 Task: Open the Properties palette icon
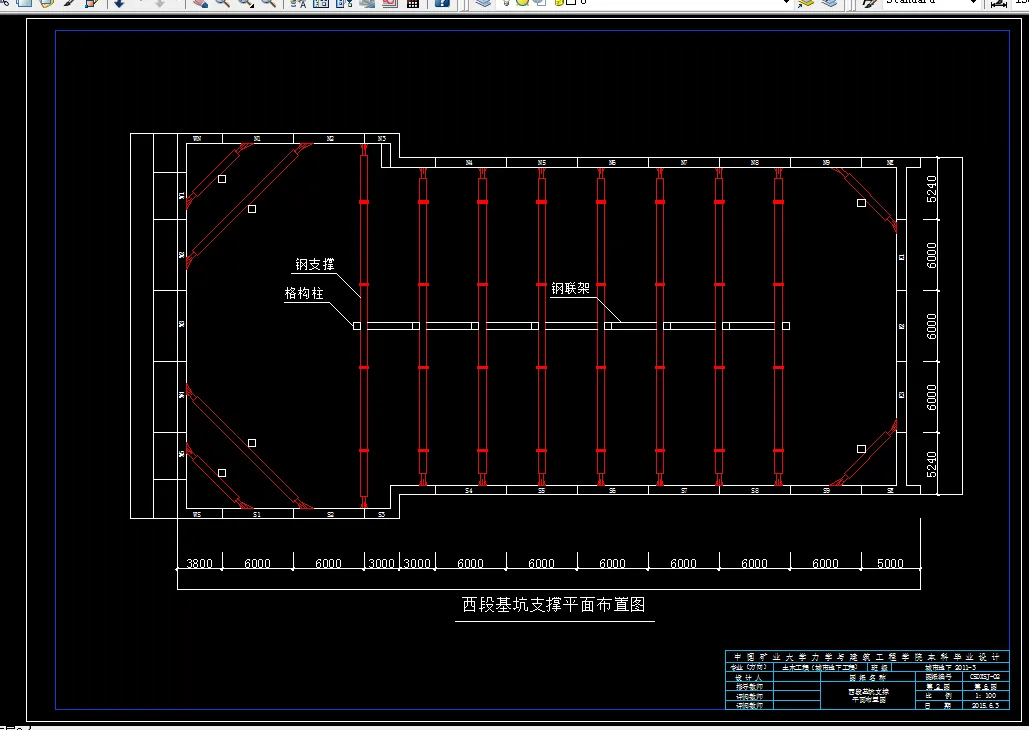[298, 3]
